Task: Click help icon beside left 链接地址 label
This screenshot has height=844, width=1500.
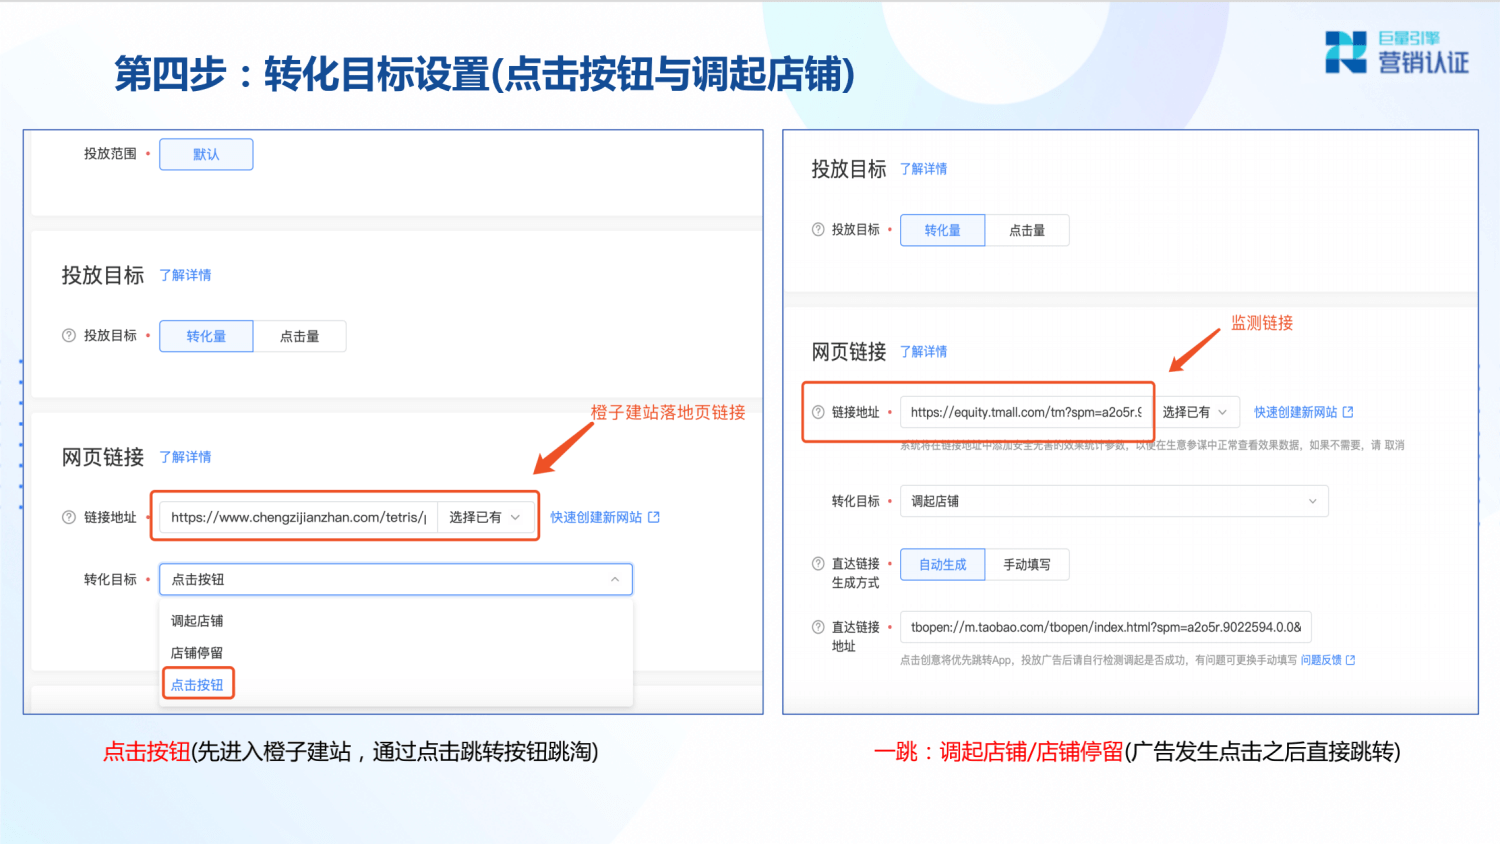Action: tap(69, 517)
